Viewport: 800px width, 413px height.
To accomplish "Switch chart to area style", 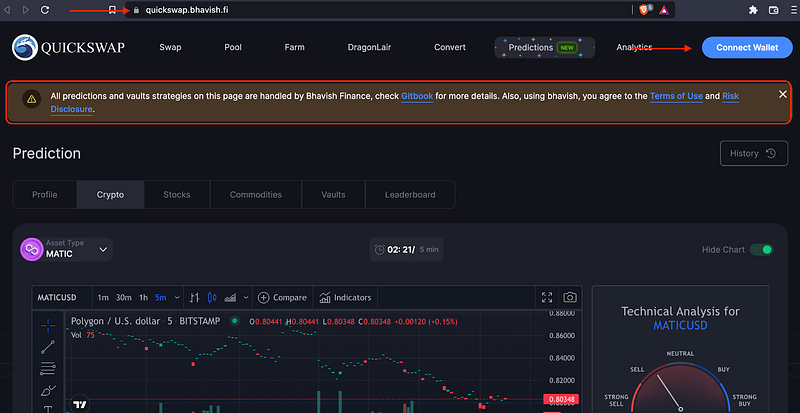I will (231, 298).
